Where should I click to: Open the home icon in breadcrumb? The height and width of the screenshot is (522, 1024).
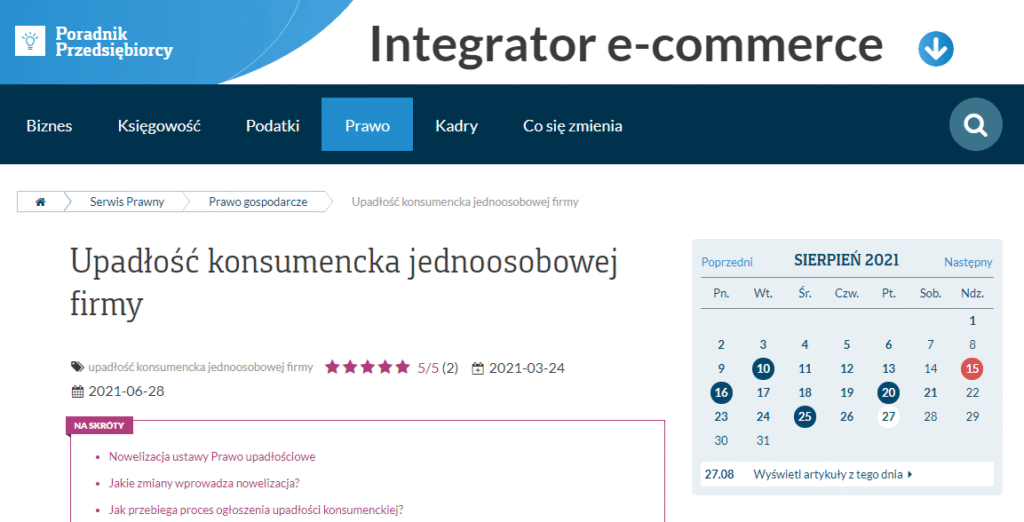tap(40, 202)
